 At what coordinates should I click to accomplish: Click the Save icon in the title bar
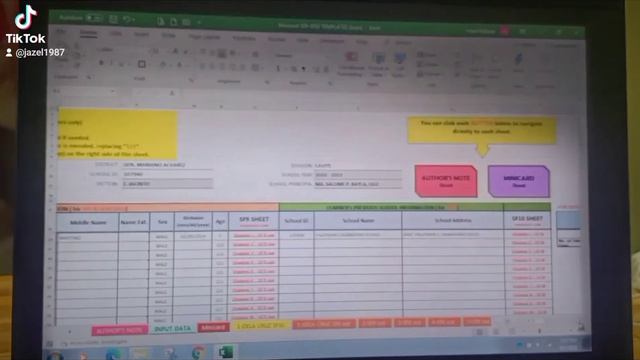click(x=113, y=19)
